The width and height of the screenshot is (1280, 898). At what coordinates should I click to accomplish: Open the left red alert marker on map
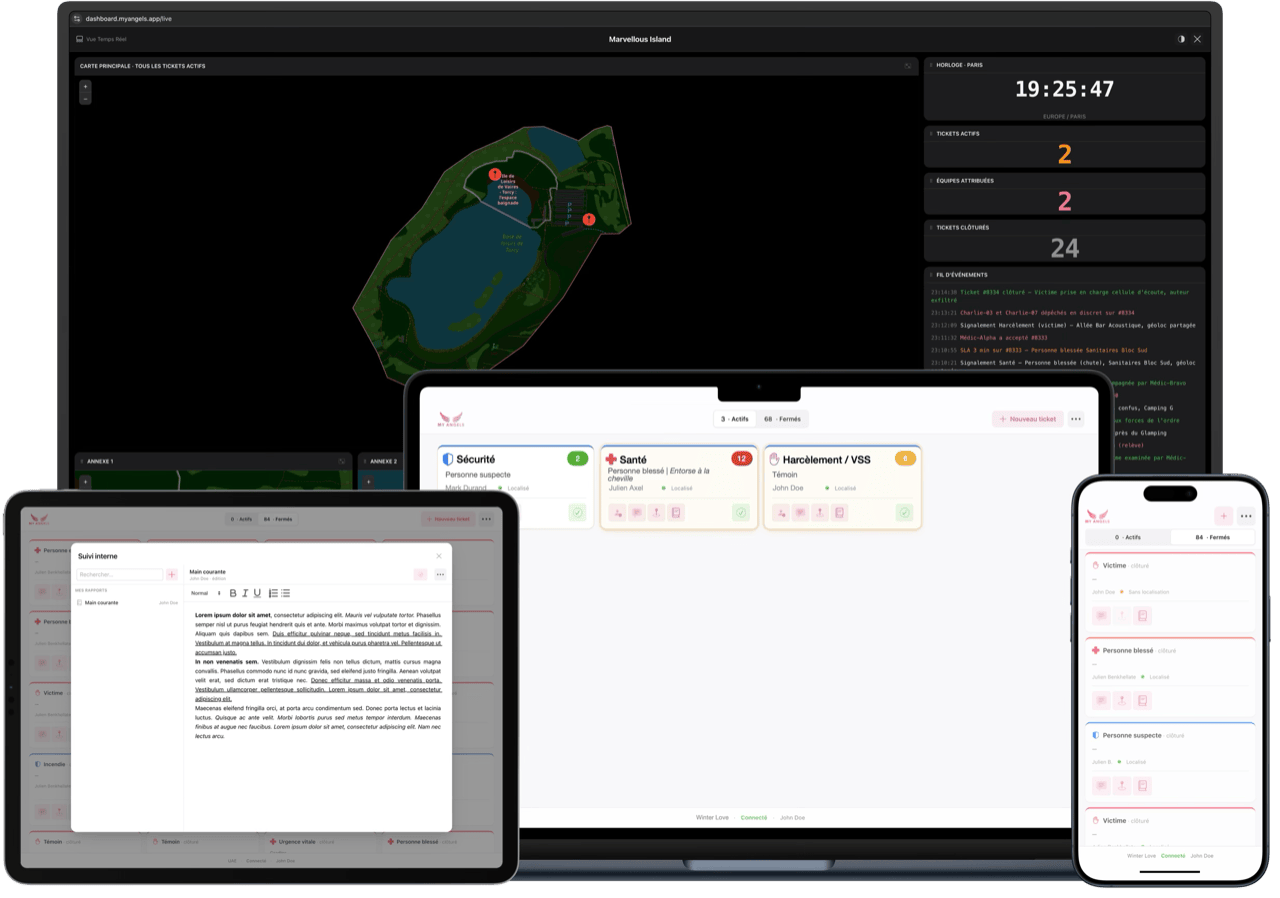pos(494,174)
